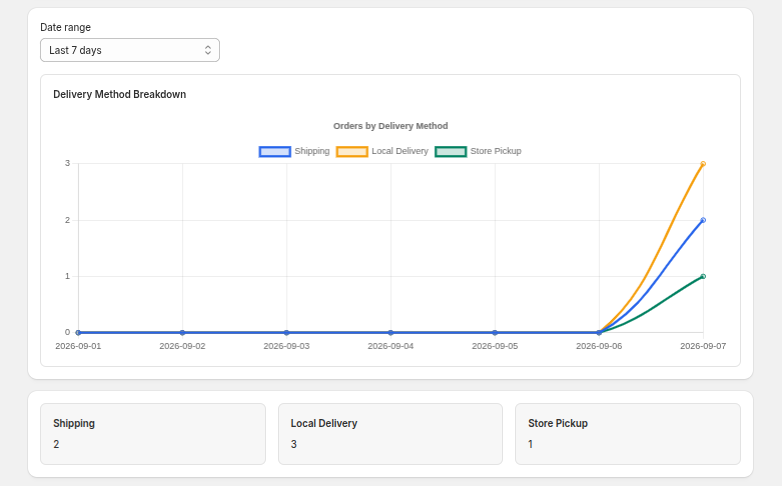Click the Local Delivery count value 3

[x=294, y=444]
